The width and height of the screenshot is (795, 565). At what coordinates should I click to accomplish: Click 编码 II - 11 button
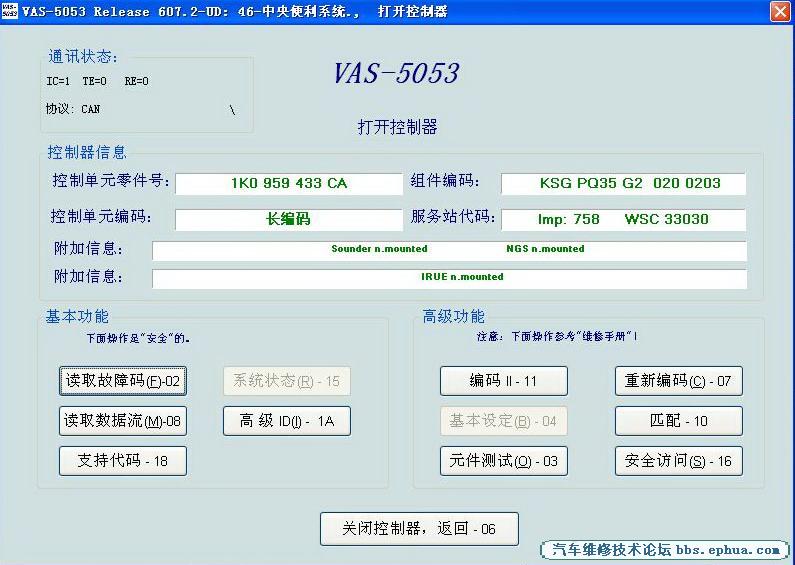point(503,381)
